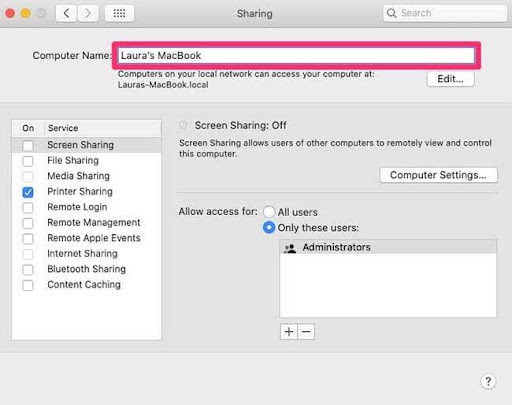Enable the Screen Sharing checkbox

[x=28, y=145]
